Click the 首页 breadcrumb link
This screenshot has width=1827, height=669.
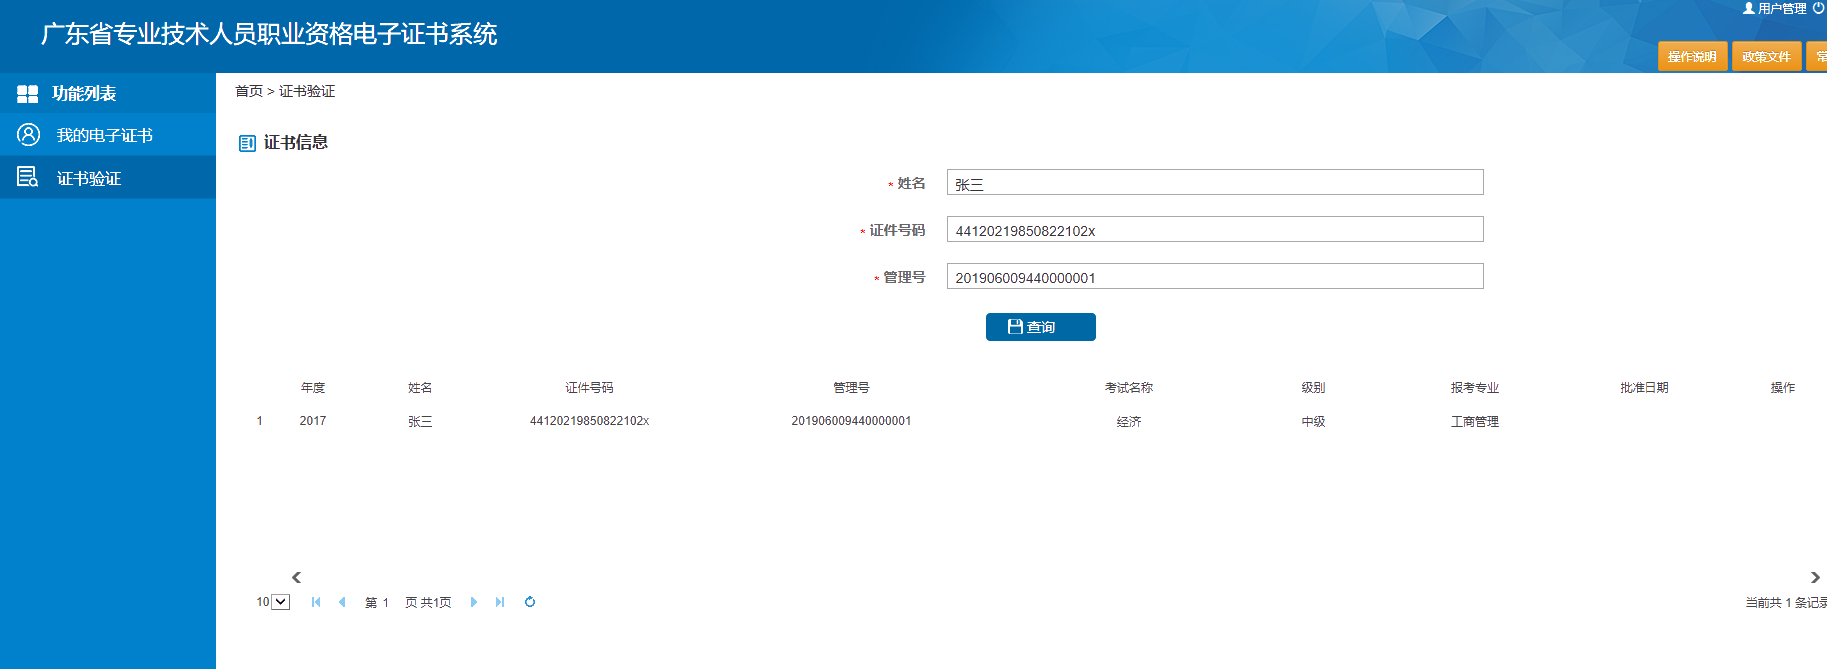(248, 91)
